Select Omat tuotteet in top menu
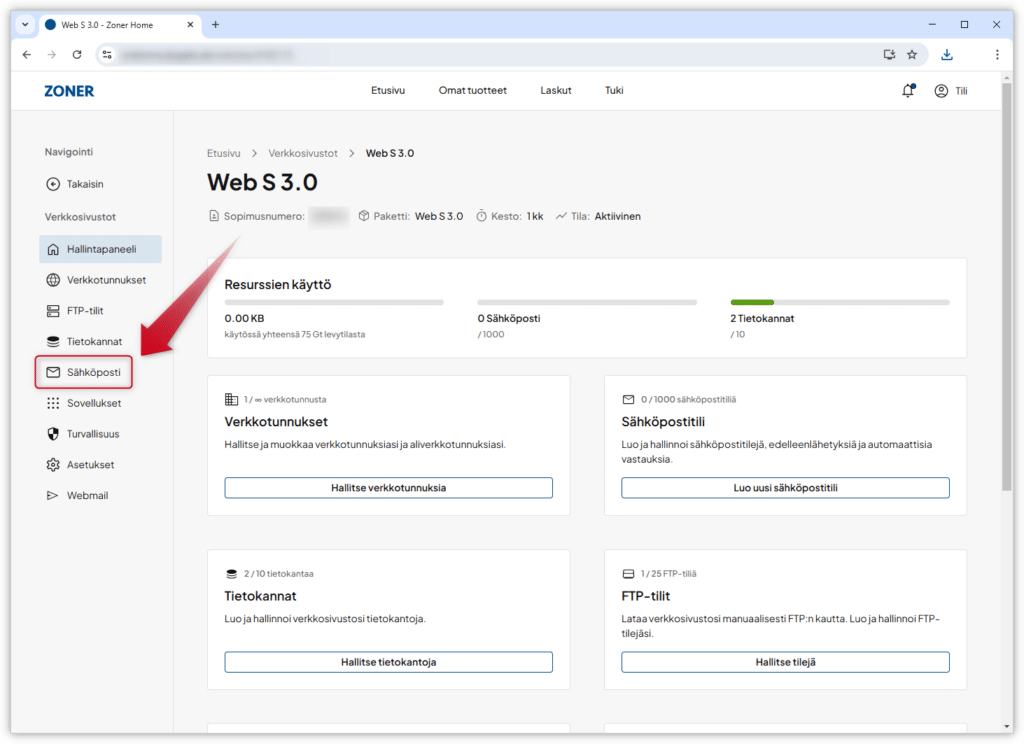Viewport: 1024px width, 744px height. [472, 90]
